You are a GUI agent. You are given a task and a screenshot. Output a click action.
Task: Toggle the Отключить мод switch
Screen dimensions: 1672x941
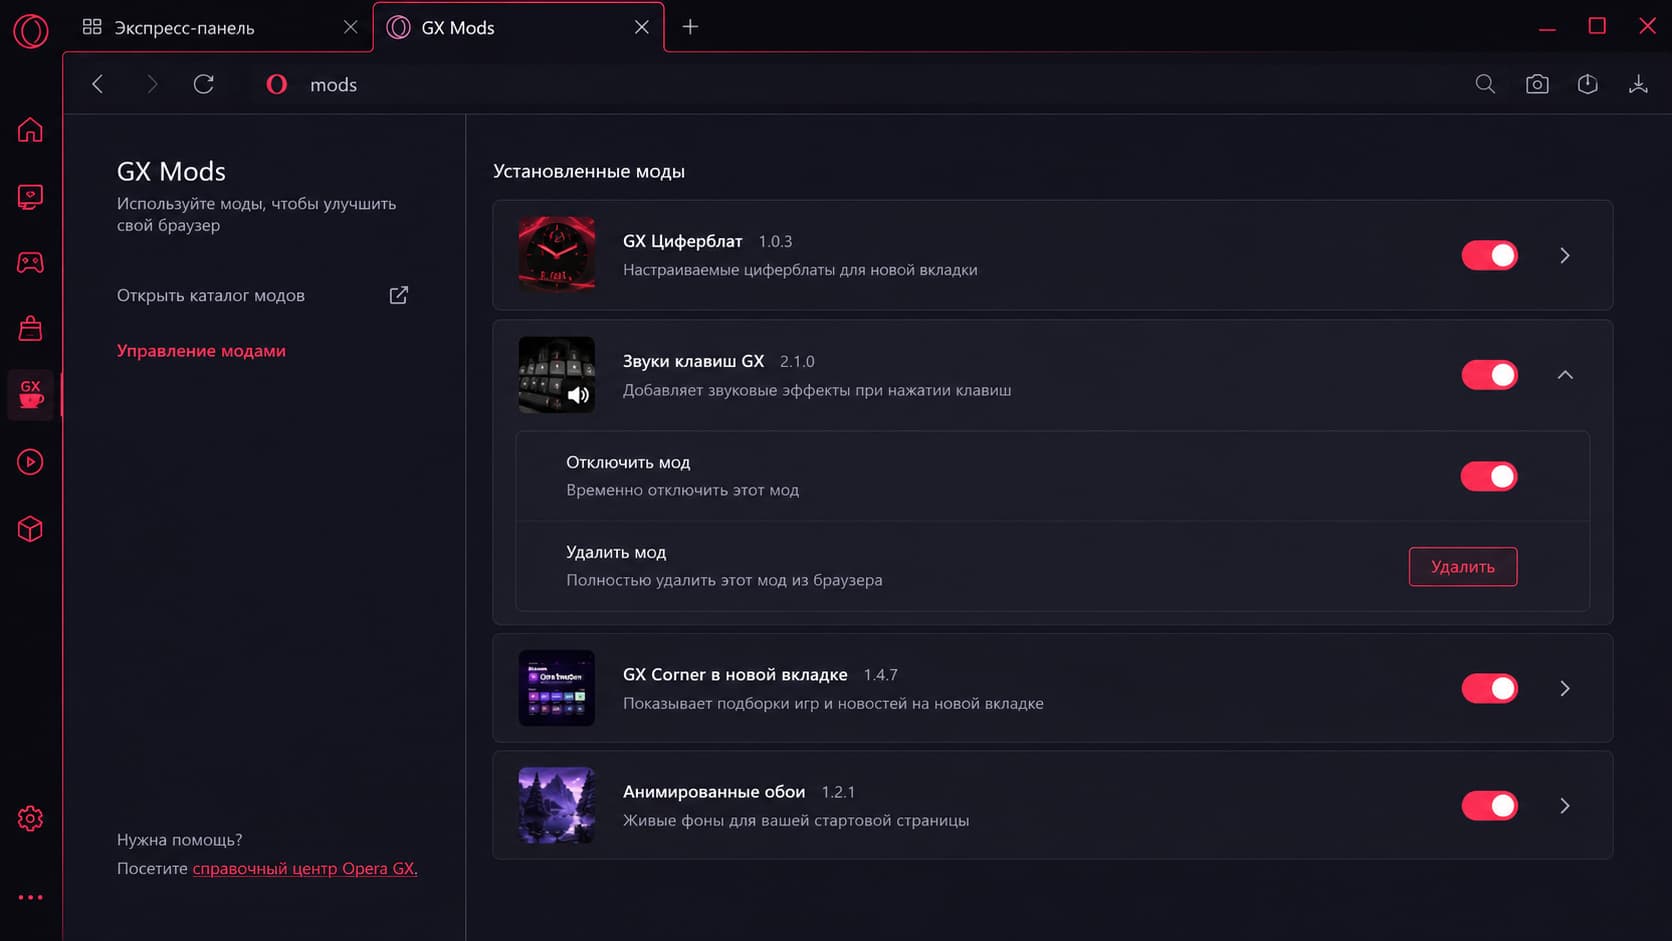(x=1490, y=476)
